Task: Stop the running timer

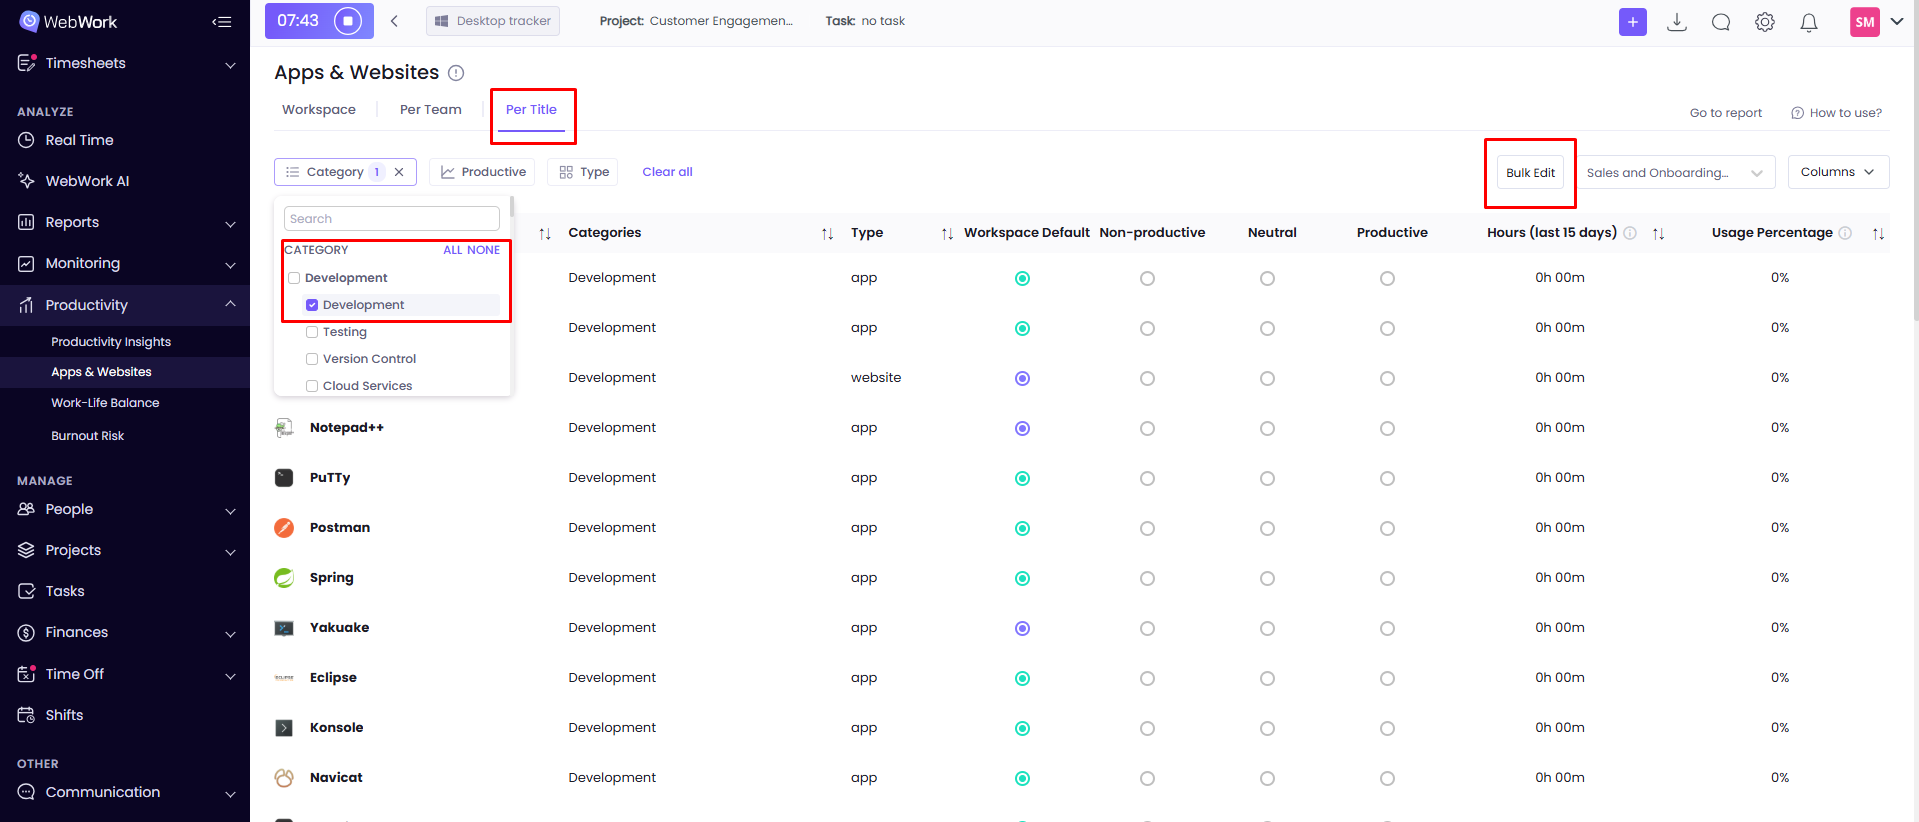Action: (x=347, y=21)
